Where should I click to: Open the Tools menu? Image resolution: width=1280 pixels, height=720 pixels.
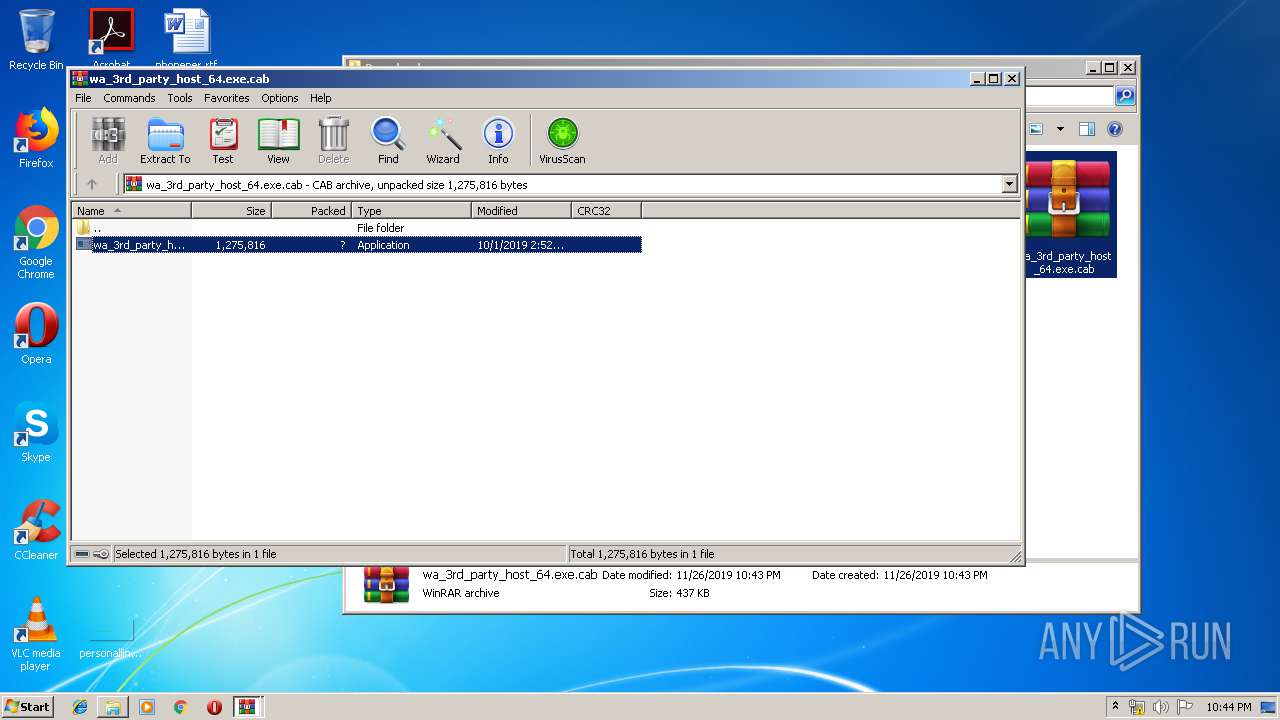tap(180, 98)
